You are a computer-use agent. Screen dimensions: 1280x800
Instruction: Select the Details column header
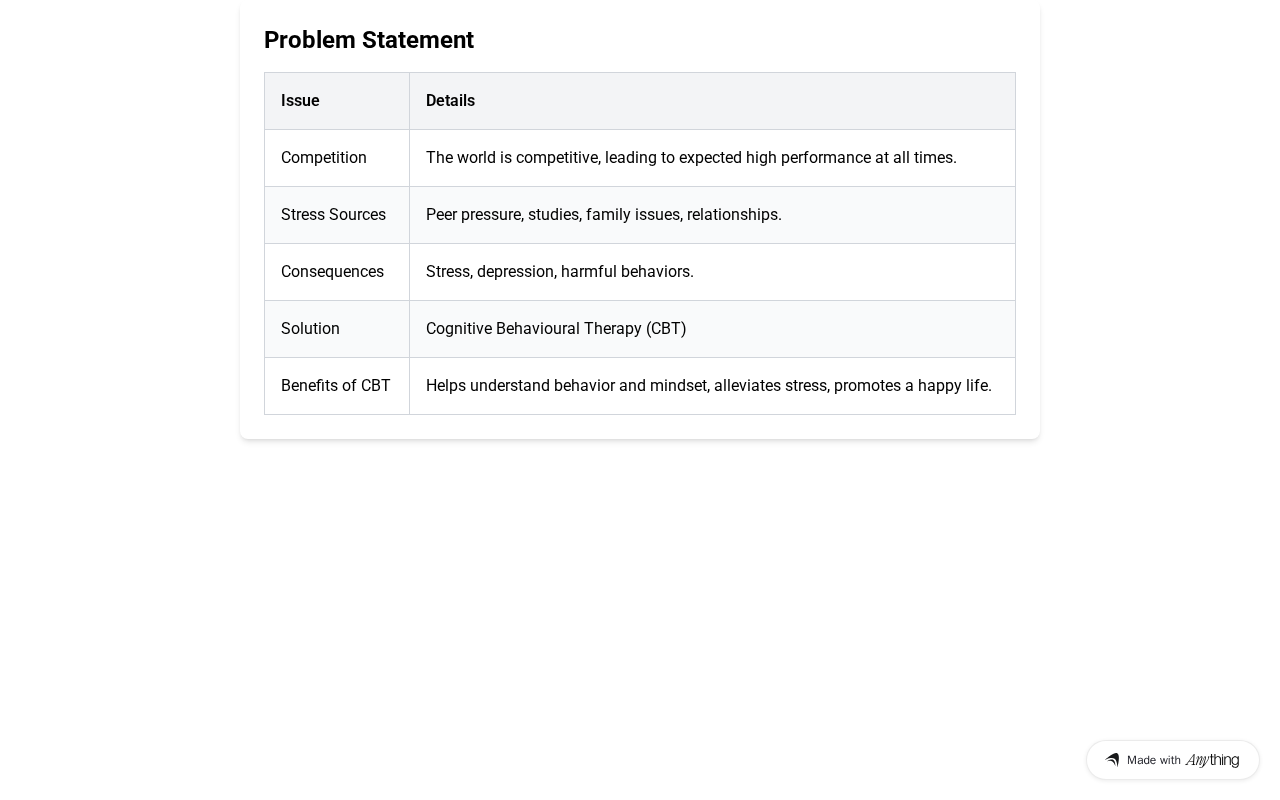[x=450, y=101]
